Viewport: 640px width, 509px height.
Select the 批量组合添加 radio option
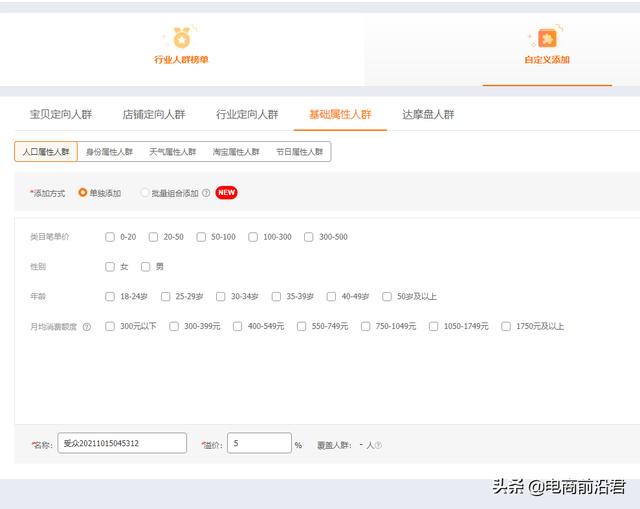pyautogui.click(x=145, y=193)
